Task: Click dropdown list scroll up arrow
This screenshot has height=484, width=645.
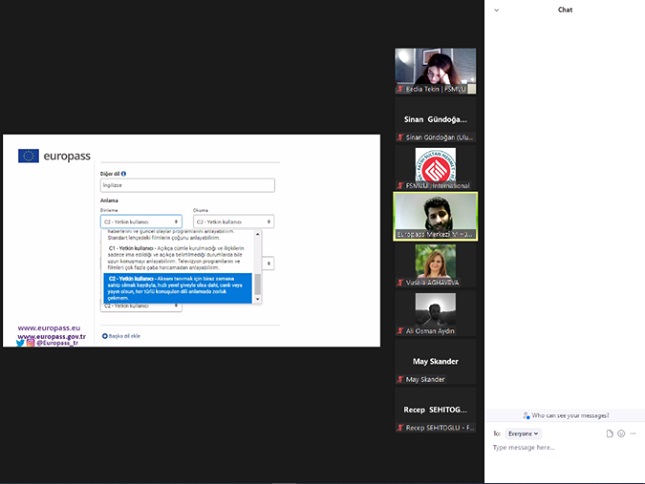Action: pos(258,234)
